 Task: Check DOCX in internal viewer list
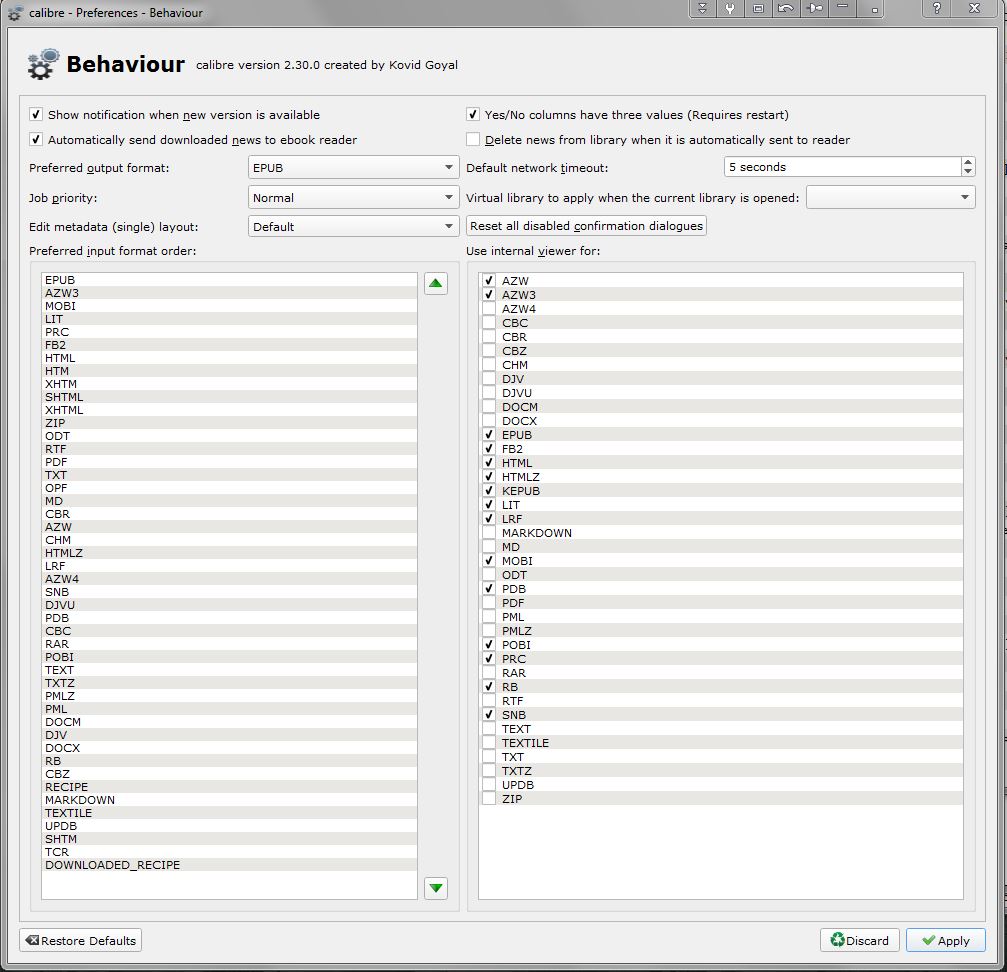489,421
